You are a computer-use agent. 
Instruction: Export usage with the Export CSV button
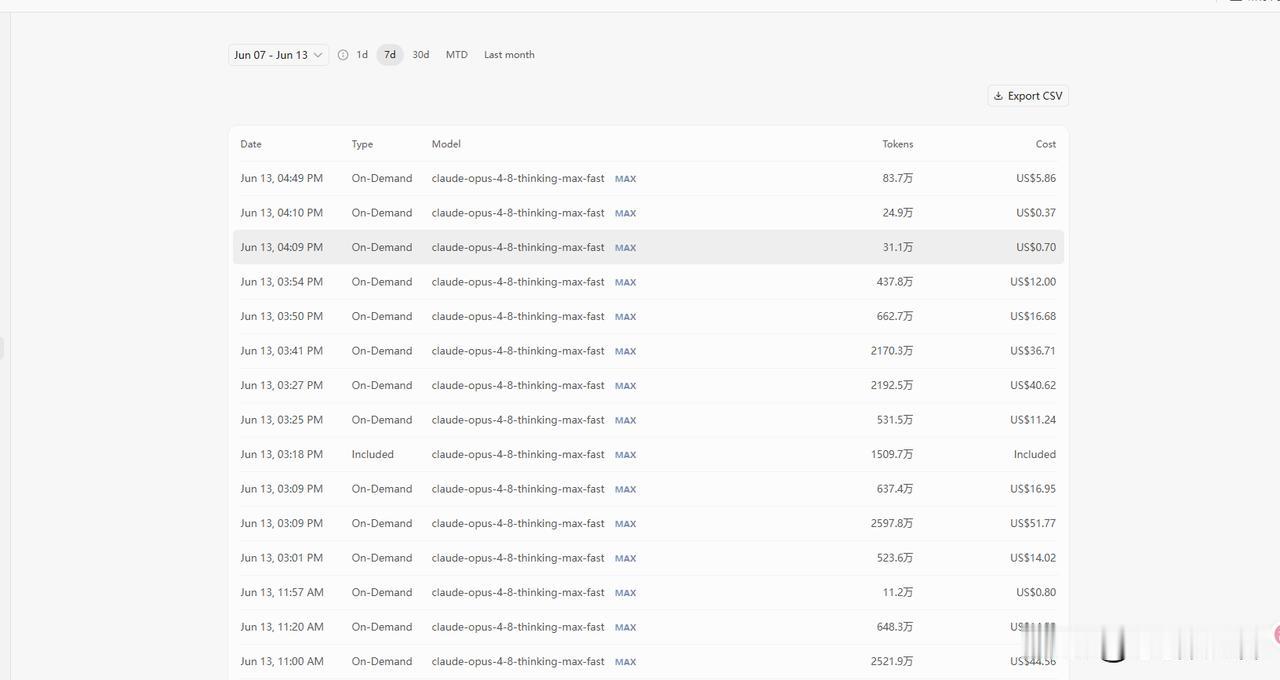click(x=1028, y=96)
